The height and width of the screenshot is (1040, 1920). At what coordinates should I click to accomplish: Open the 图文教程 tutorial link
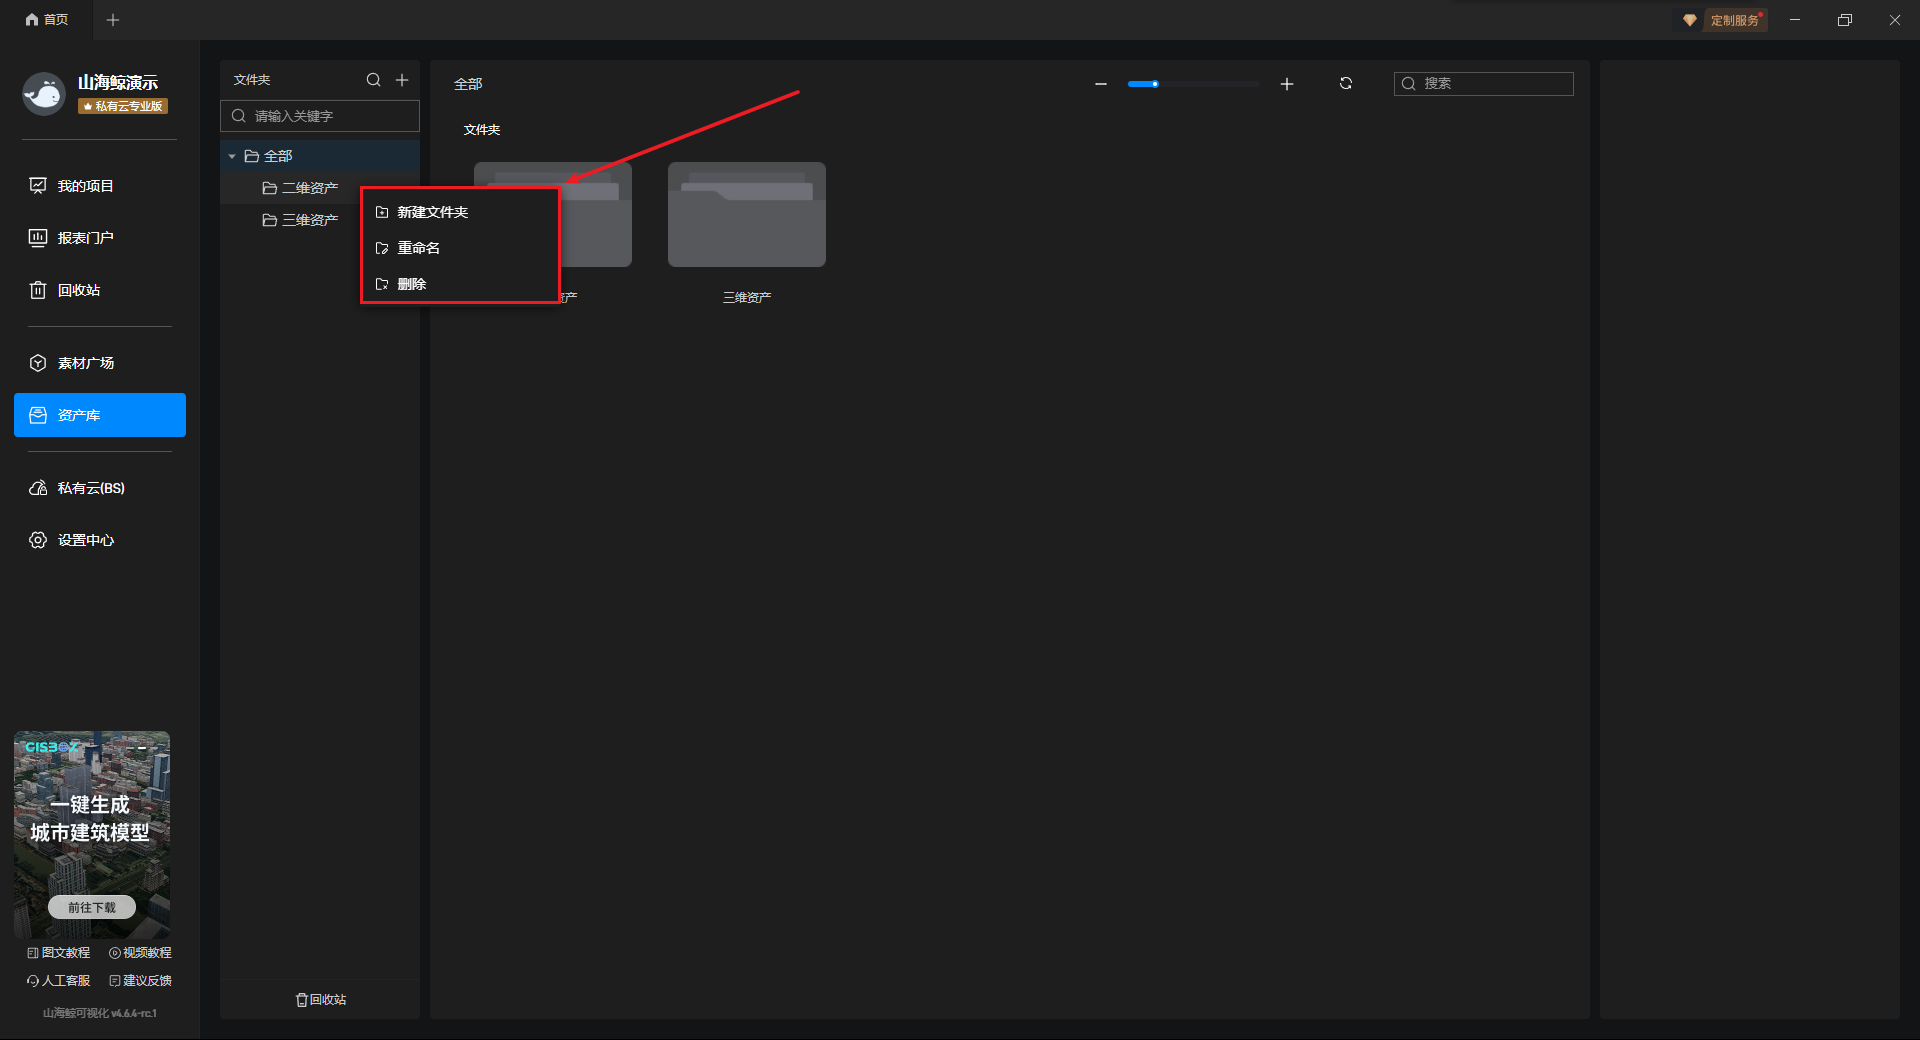click(59, 953)
